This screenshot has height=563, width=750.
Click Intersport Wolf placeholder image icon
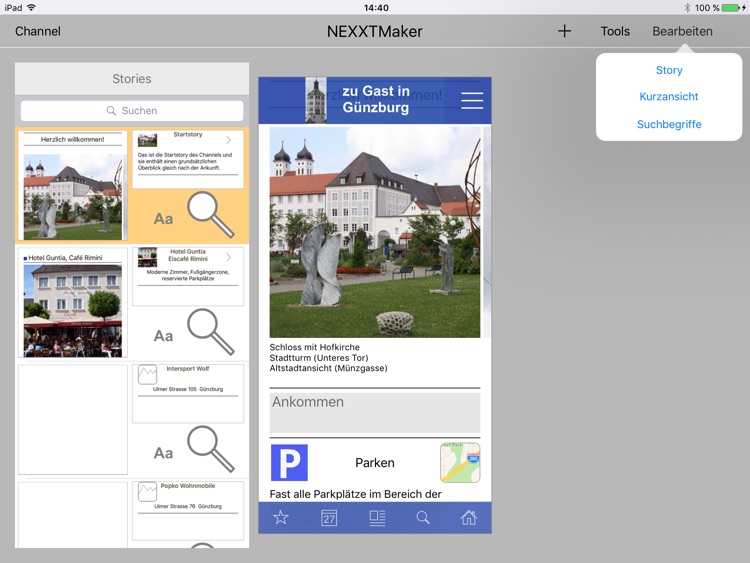147,375
